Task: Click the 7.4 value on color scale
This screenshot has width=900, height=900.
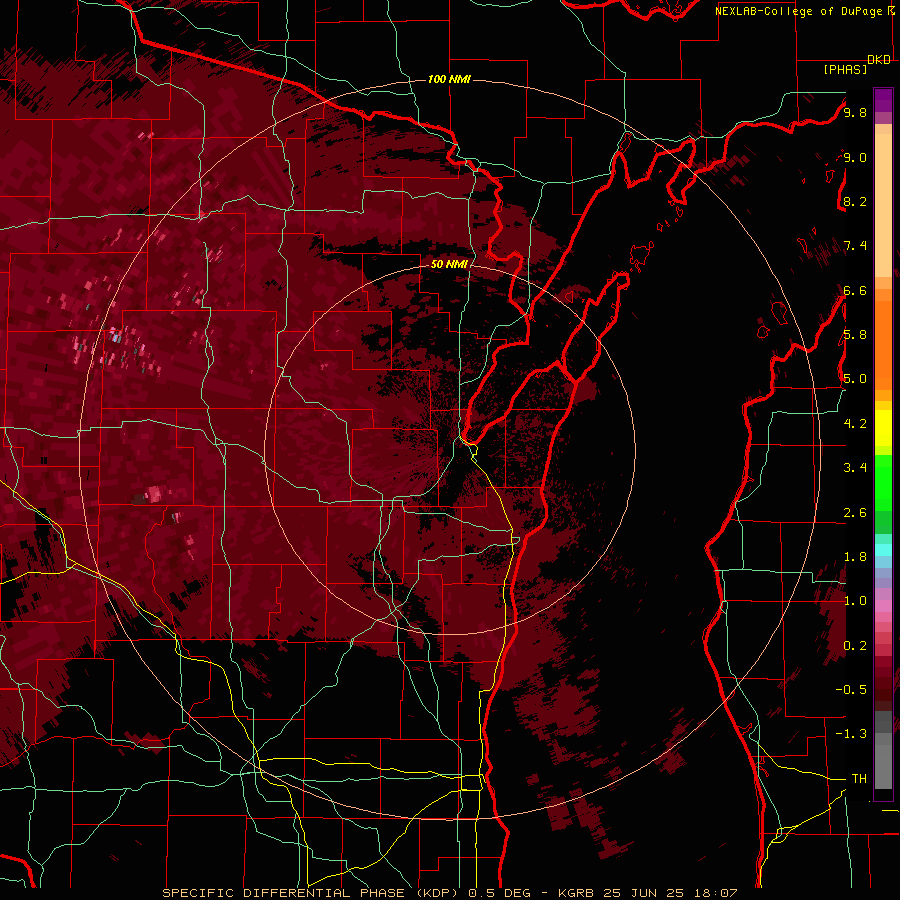Action: point(855,246)
